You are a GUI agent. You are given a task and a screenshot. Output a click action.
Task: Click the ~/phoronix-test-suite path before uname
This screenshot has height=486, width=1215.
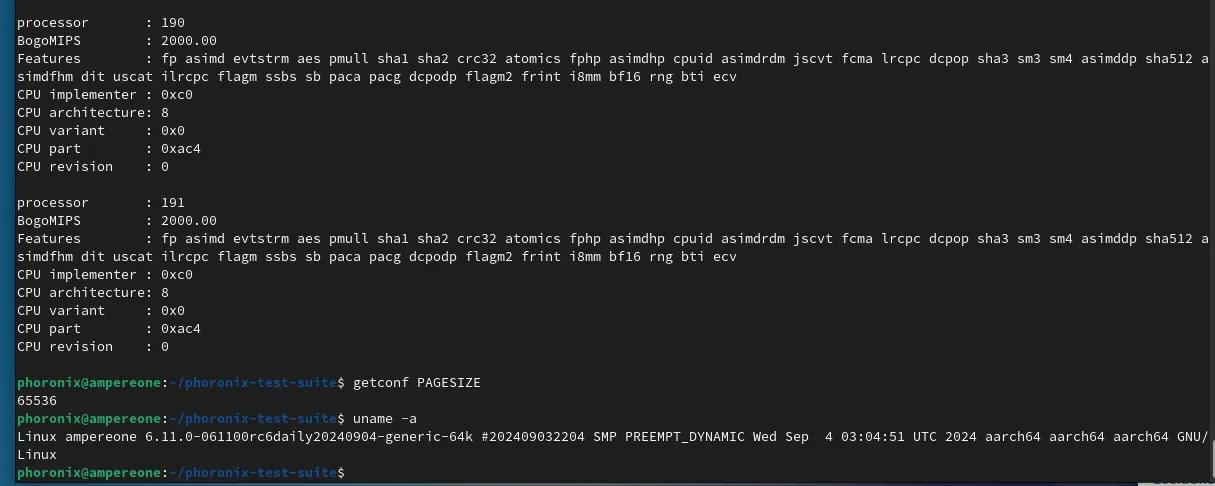click(251, 418)
